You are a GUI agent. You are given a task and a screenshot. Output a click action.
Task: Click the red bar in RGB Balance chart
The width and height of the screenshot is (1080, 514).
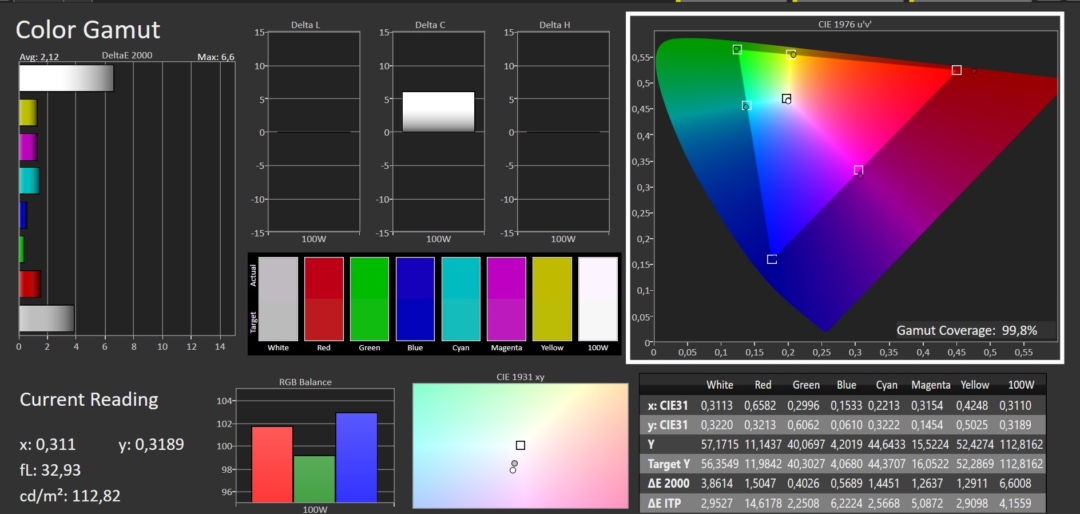coord(272,462)
